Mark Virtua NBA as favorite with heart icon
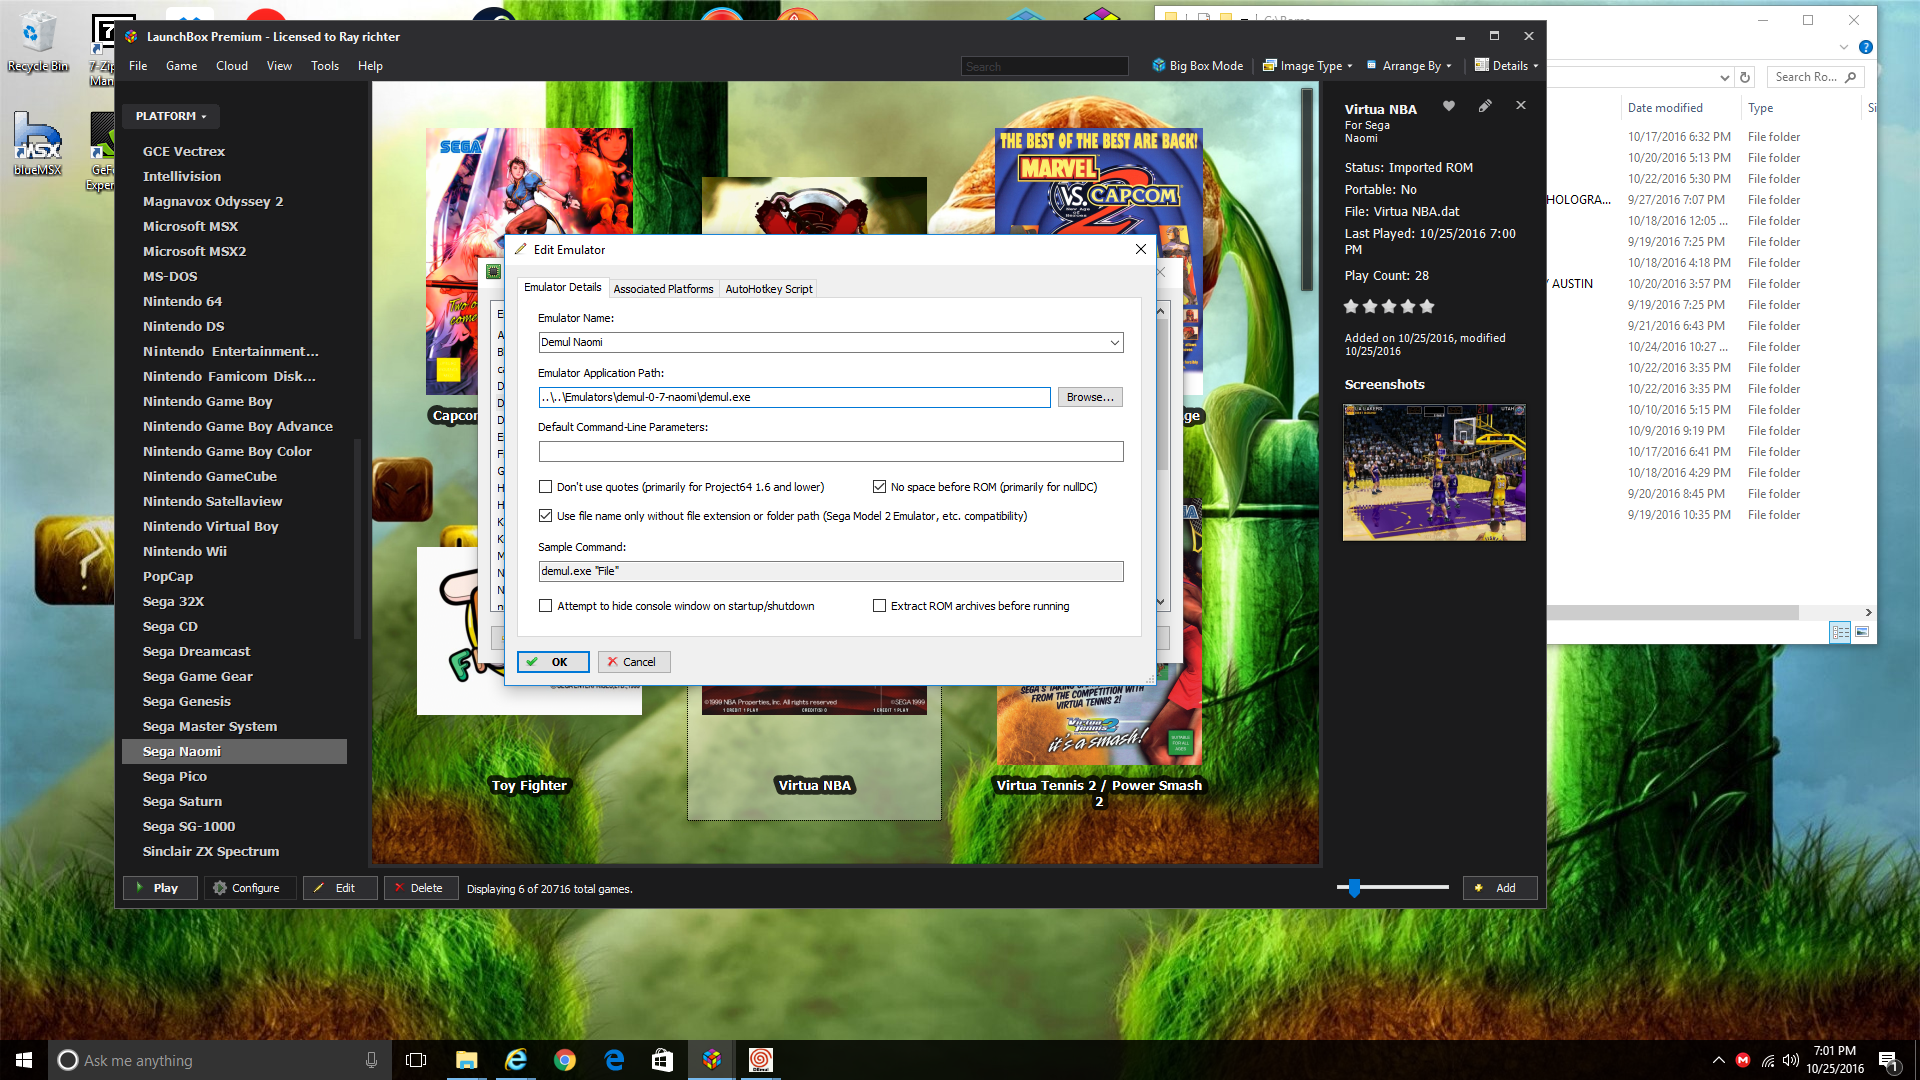This screenshot has height=1080, width=1920. click(1449, 106)
